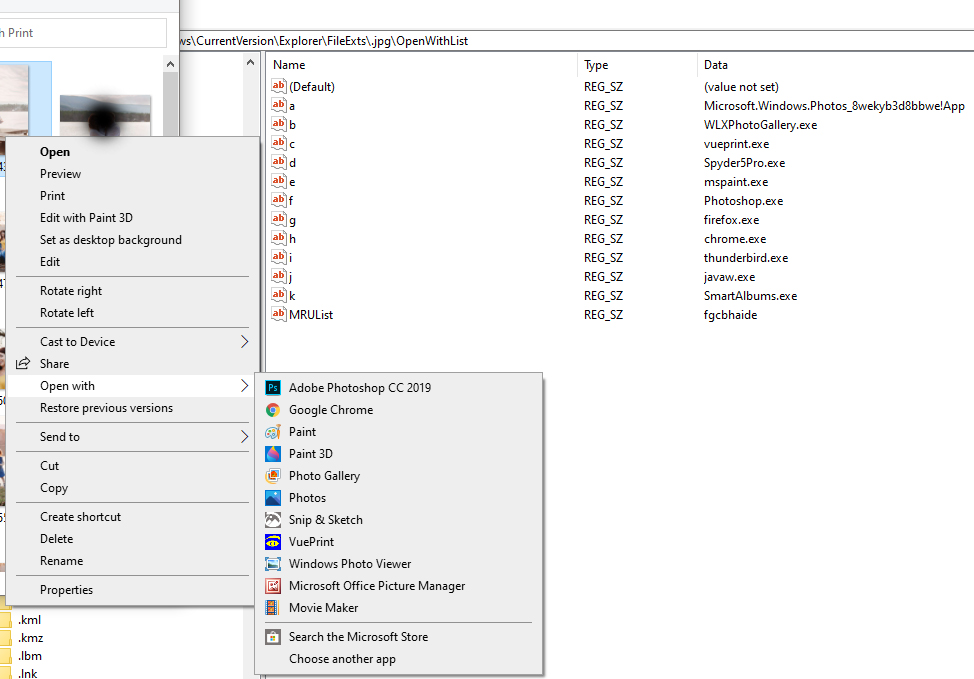
Task: Open image with Photos app icon
Action: click(273, 498)
